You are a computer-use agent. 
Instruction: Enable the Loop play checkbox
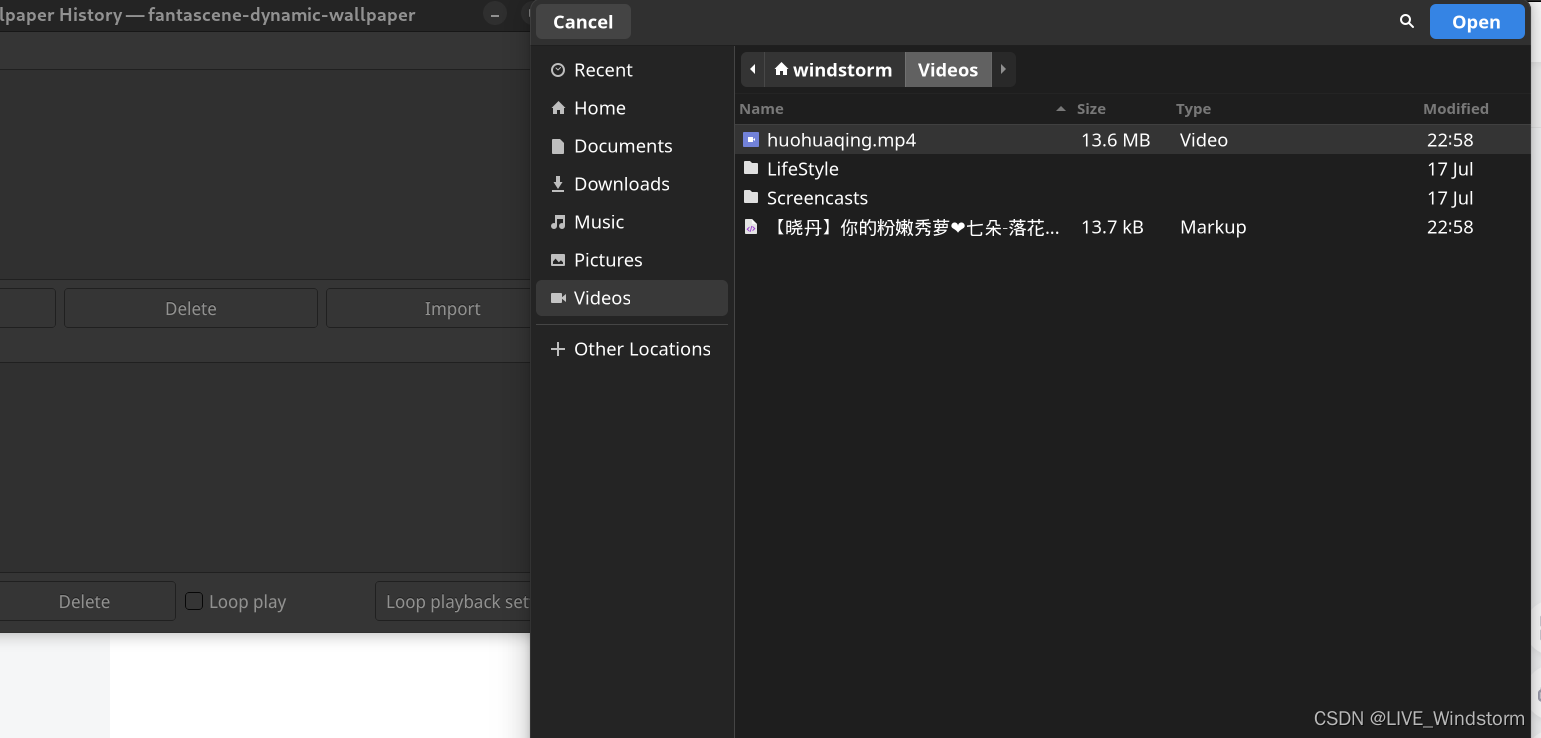pyautogui.click(x=194, y=600)
